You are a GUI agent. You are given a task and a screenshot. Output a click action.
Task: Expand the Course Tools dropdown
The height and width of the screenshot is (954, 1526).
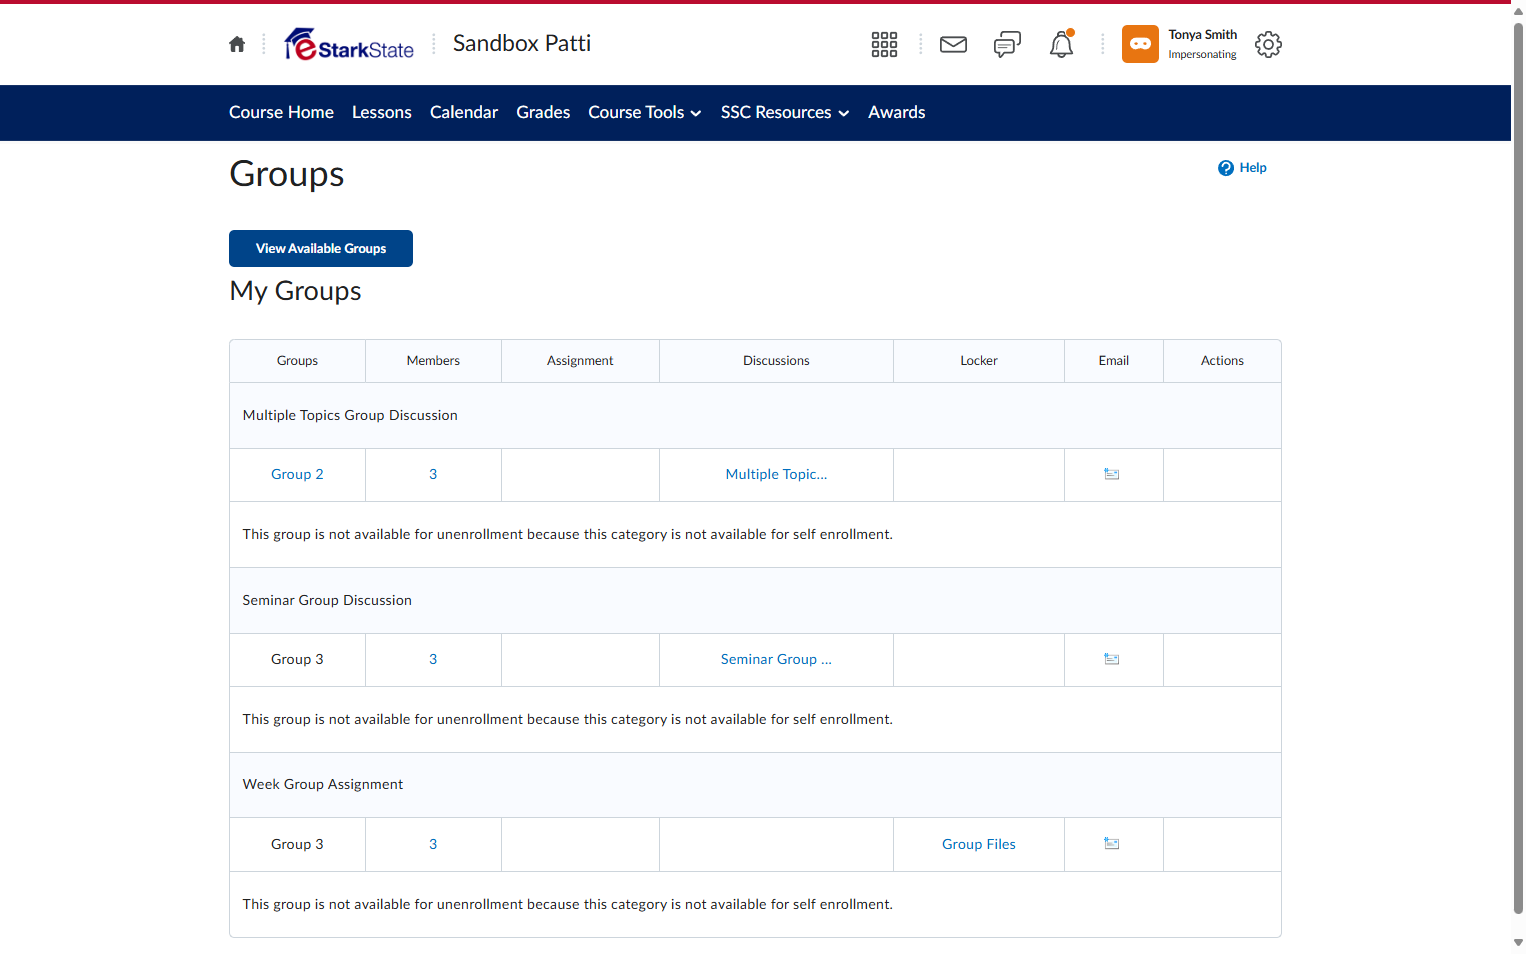pos(645,113)
